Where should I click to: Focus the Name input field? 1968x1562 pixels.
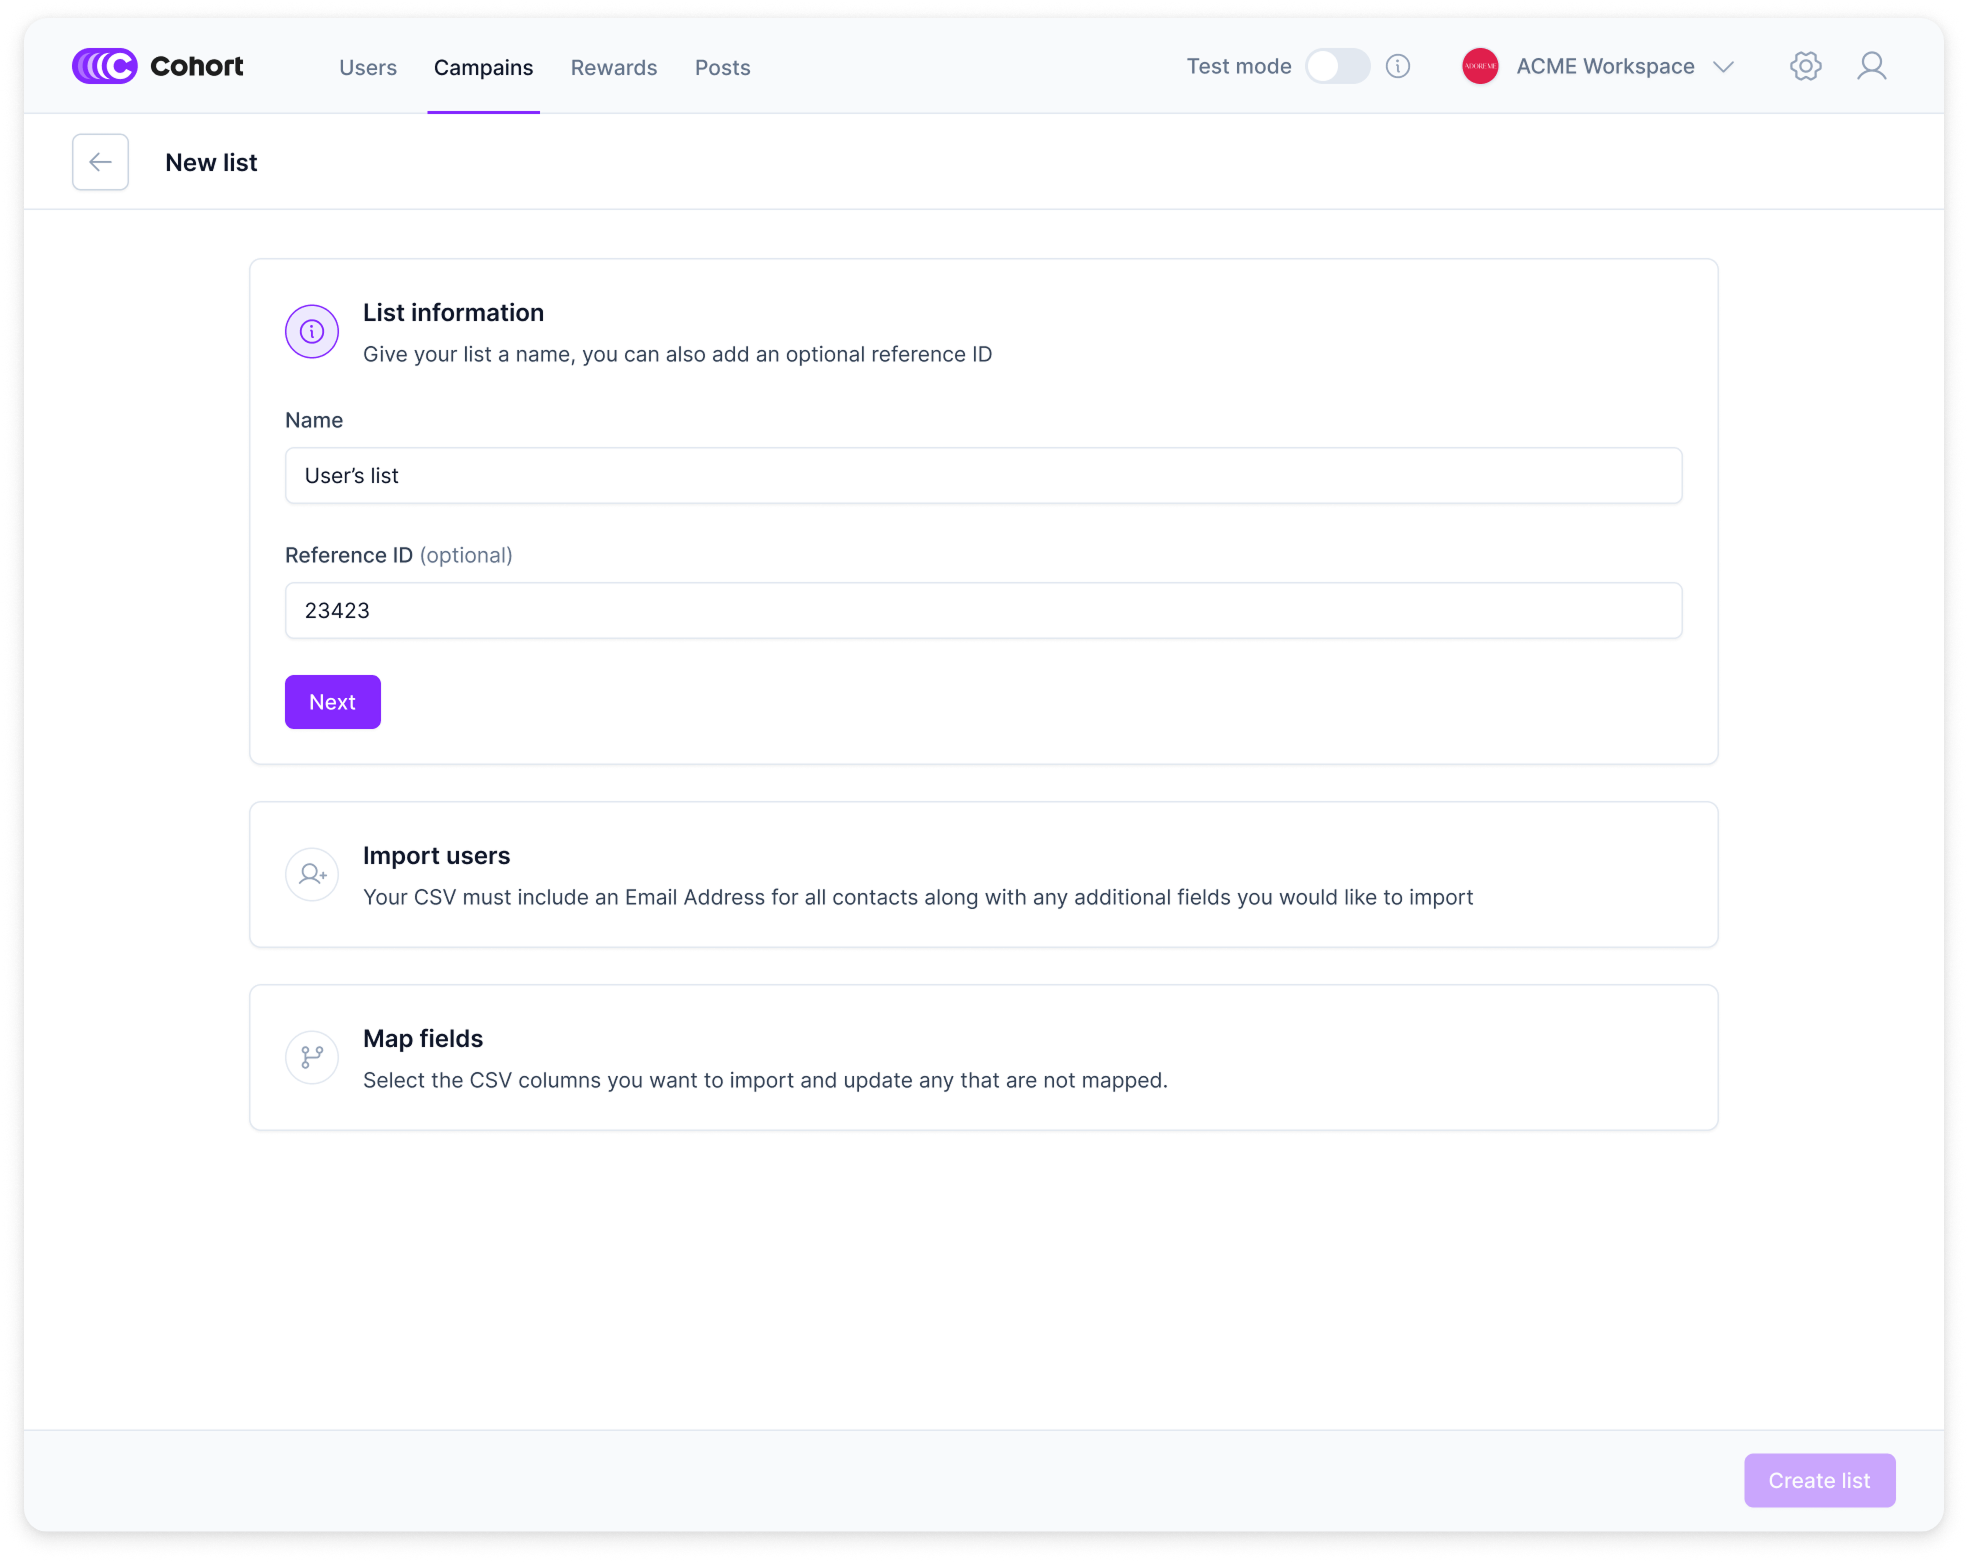click(983, 475)
